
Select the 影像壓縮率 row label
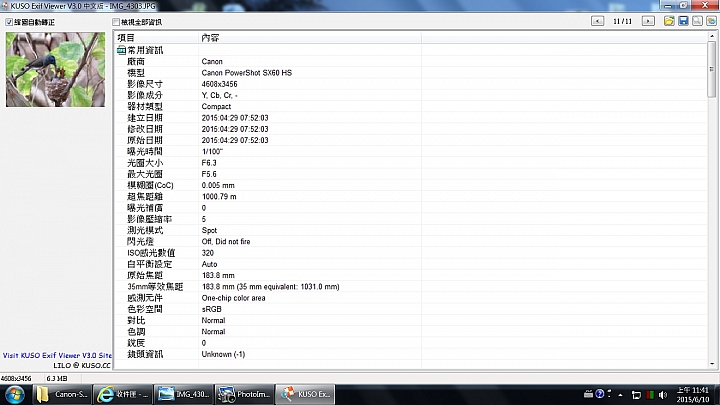click(149, 219)
